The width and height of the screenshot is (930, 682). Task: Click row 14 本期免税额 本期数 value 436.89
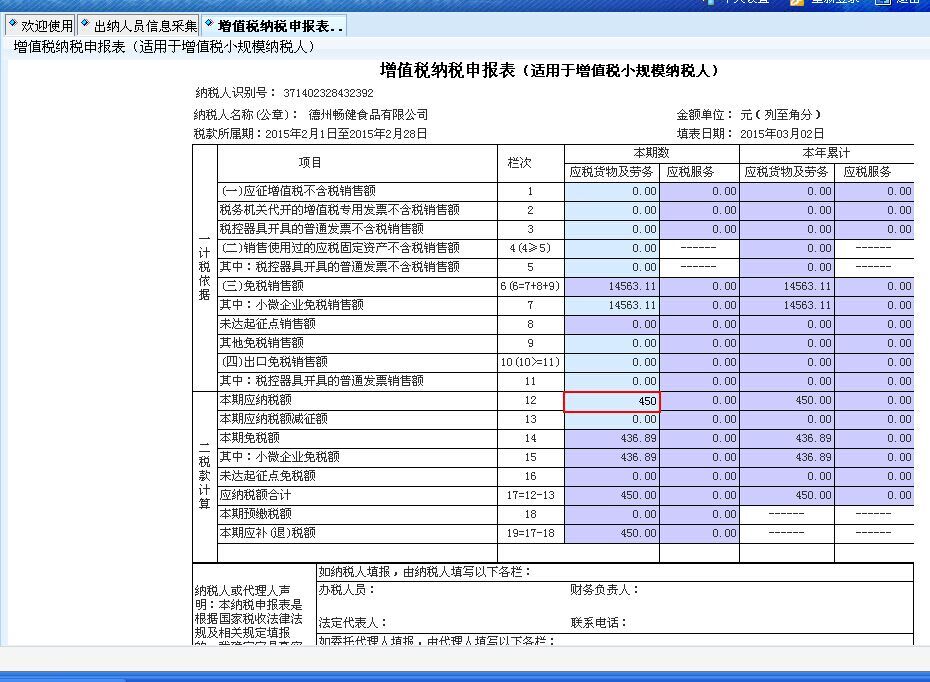(611, 438)
